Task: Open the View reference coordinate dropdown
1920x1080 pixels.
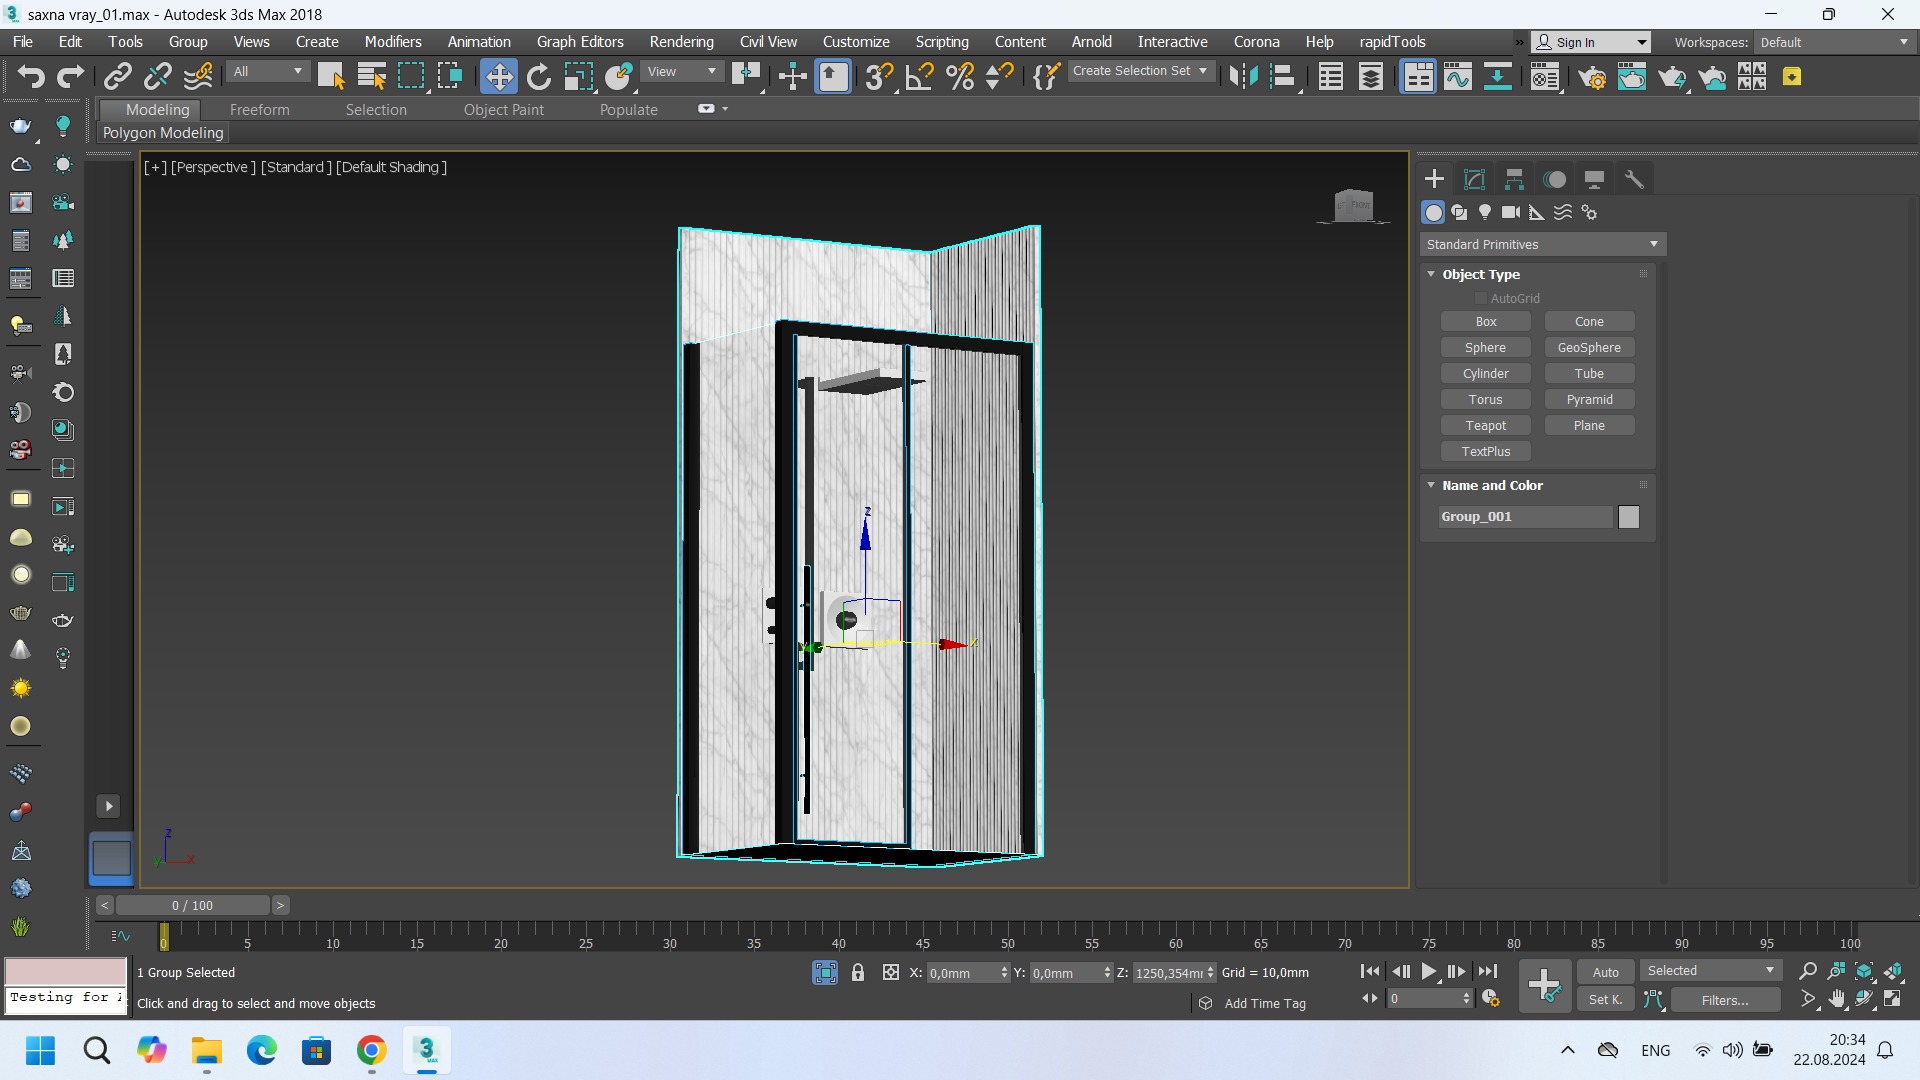Action: coord(682,72)
